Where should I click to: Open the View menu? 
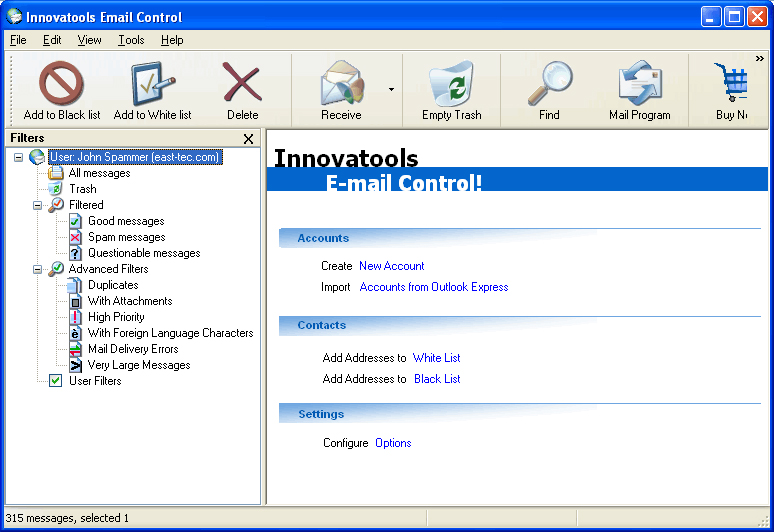coord(89,40)
